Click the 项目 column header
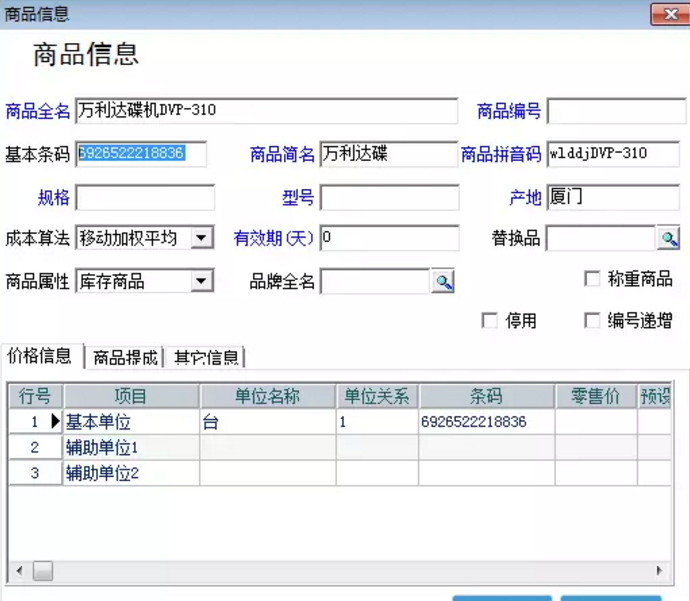The width and height of the screenshot is (690, 601). (x=131, y=396)
